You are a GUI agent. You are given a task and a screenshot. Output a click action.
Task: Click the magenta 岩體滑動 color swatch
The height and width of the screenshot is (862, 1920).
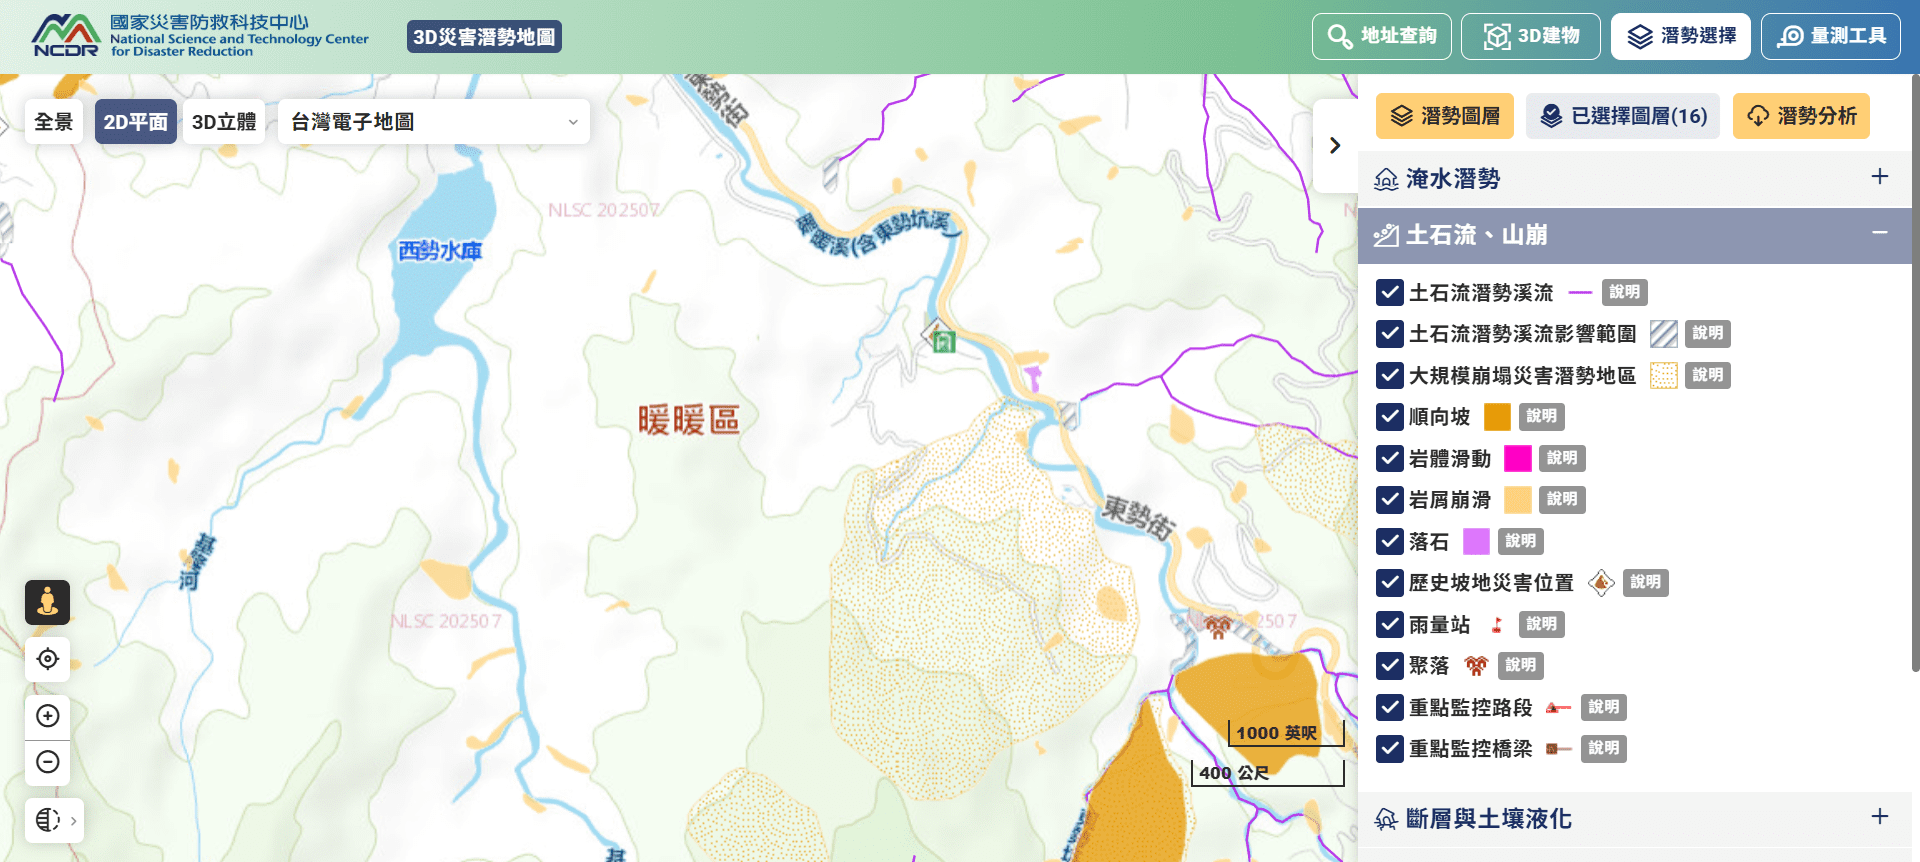coord(1517,458)
